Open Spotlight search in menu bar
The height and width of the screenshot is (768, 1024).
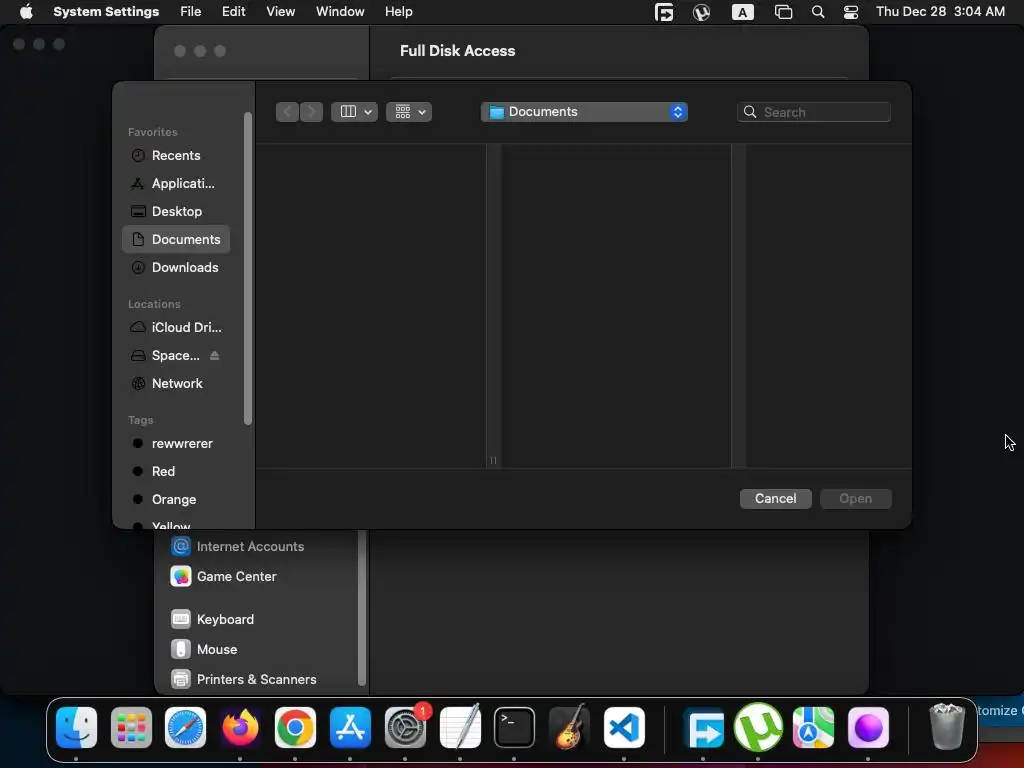click(x=818, y=12)
